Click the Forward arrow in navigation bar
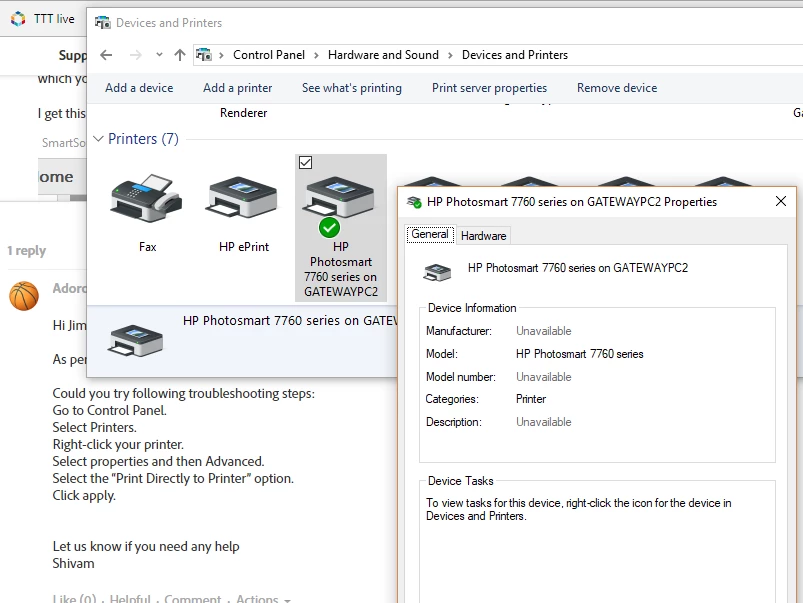This screenshot has width=803, height=603. pyautogui.click(x=135, y=55)
